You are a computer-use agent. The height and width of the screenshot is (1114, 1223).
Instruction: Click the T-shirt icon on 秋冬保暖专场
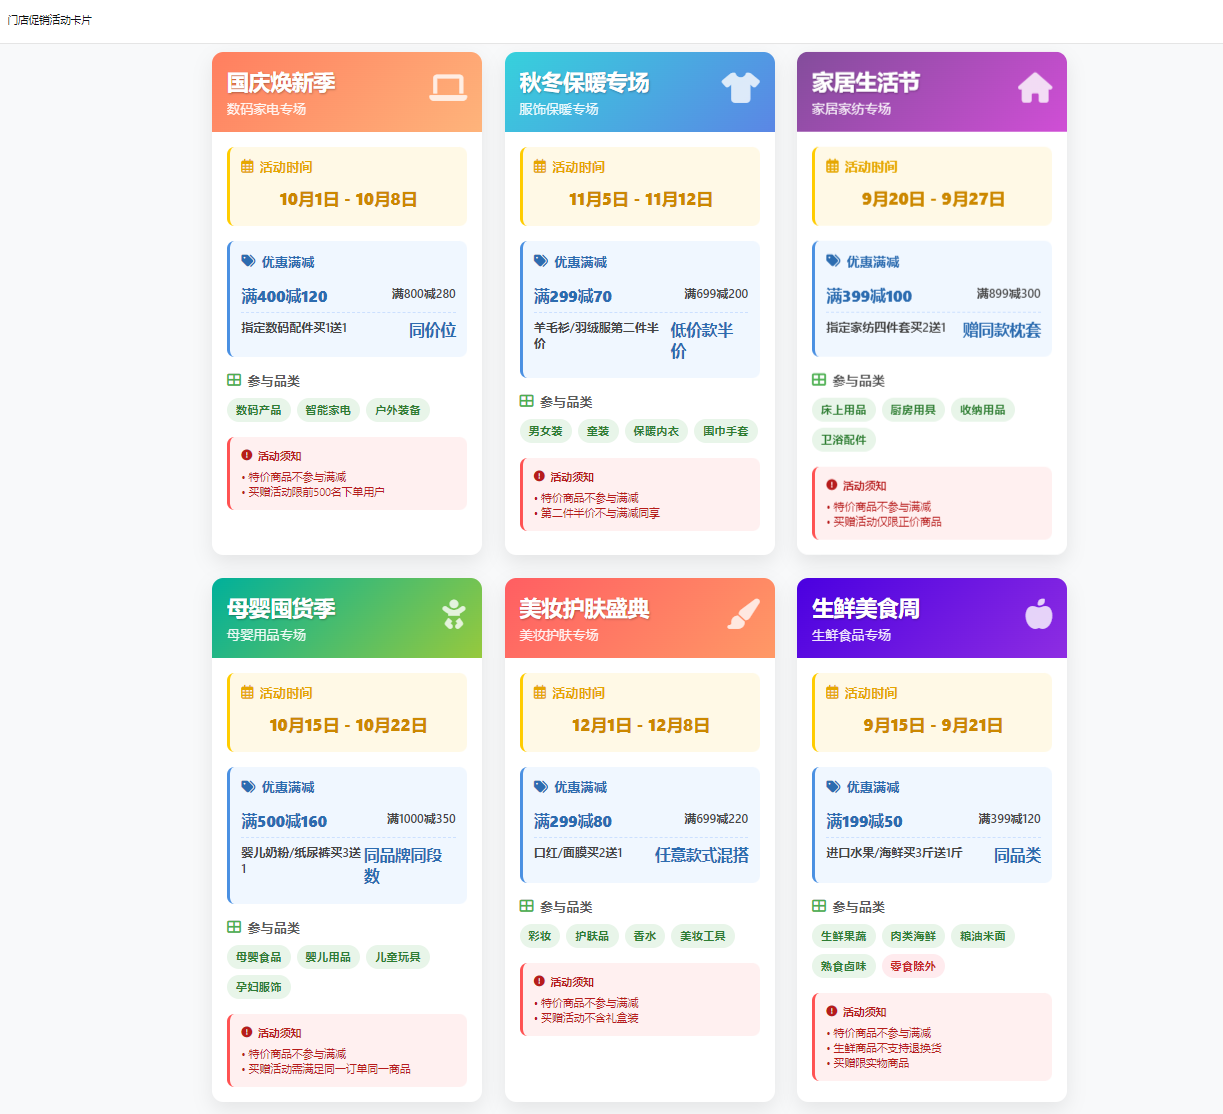click(x=740, y=88)
